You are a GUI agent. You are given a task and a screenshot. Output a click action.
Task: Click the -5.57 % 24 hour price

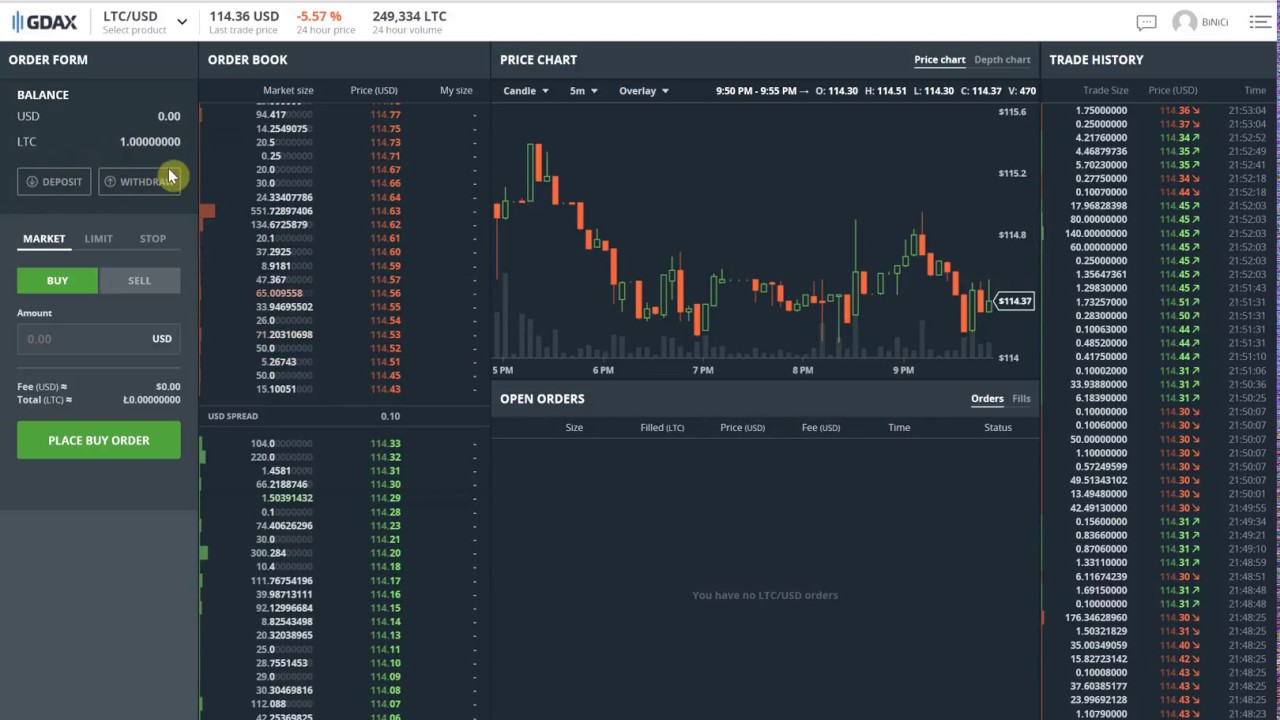(319, 17)
